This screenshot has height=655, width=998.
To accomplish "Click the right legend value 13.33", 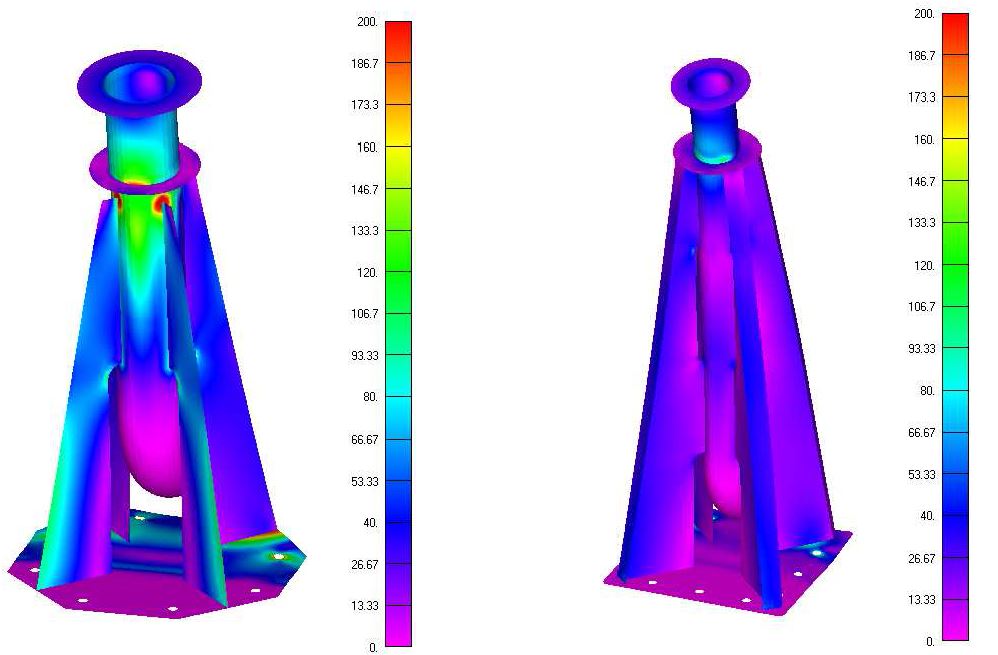I will [x=921, y=599].
